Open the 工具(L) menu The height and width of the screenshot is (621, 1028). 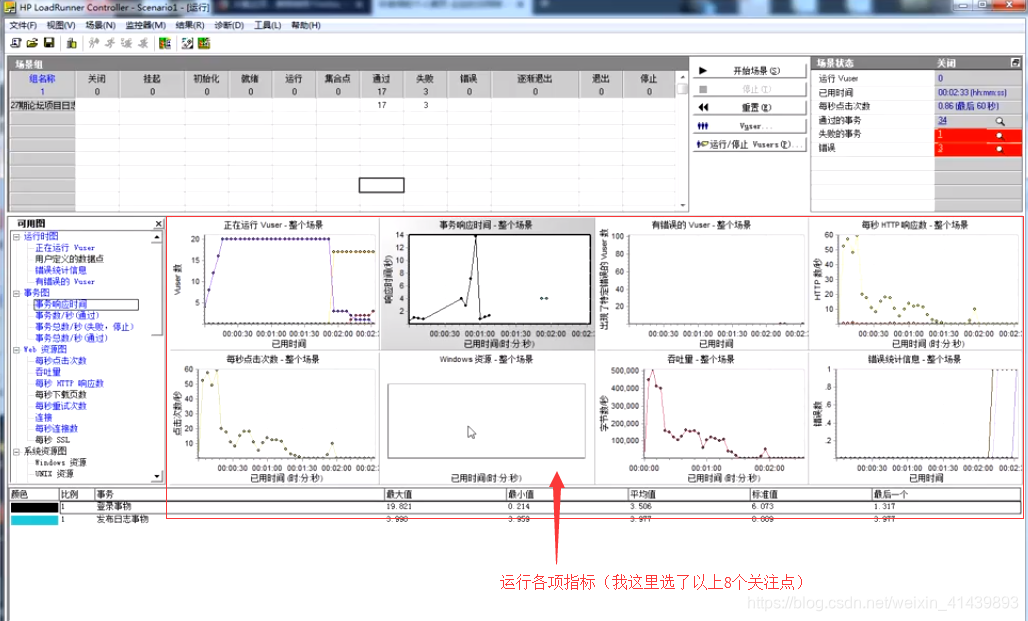267,25
